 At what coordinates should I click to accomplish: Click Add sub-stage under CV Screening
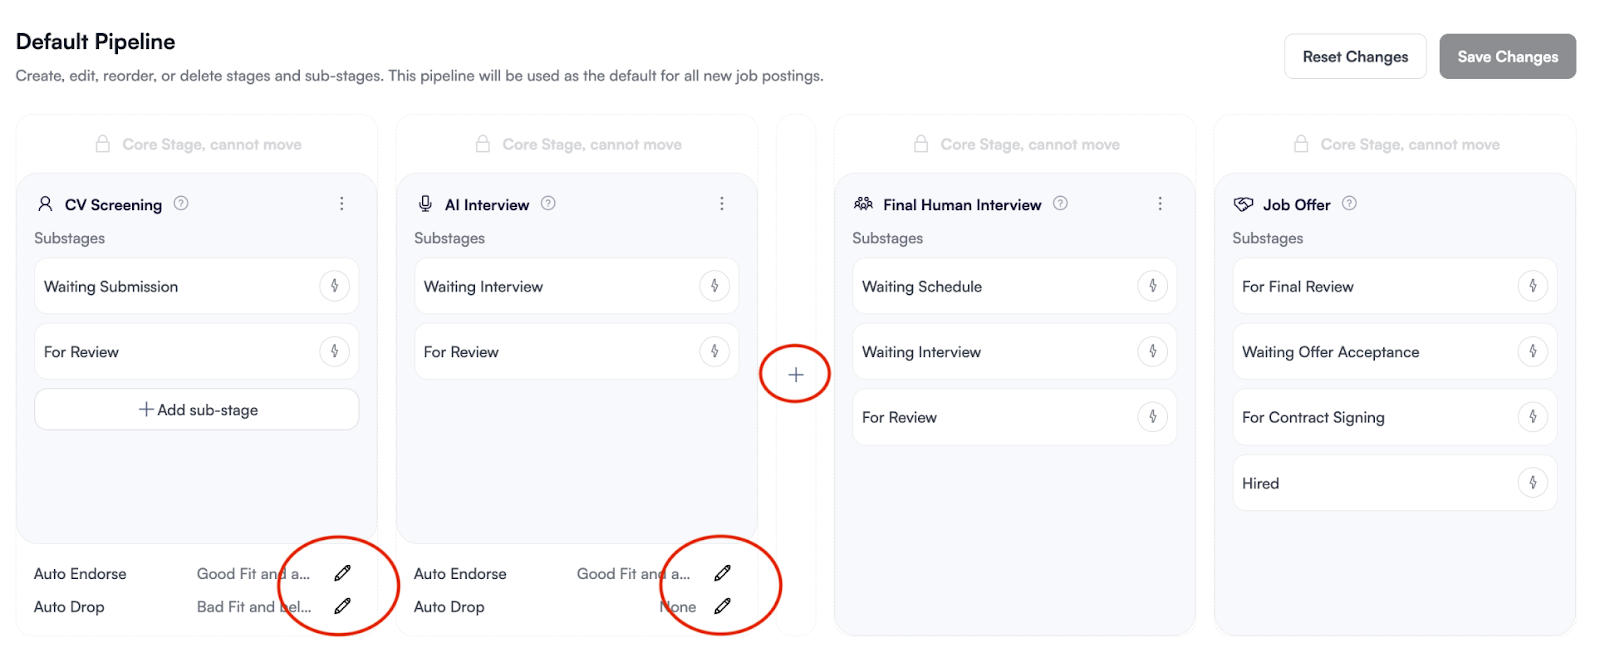point(195,409)
